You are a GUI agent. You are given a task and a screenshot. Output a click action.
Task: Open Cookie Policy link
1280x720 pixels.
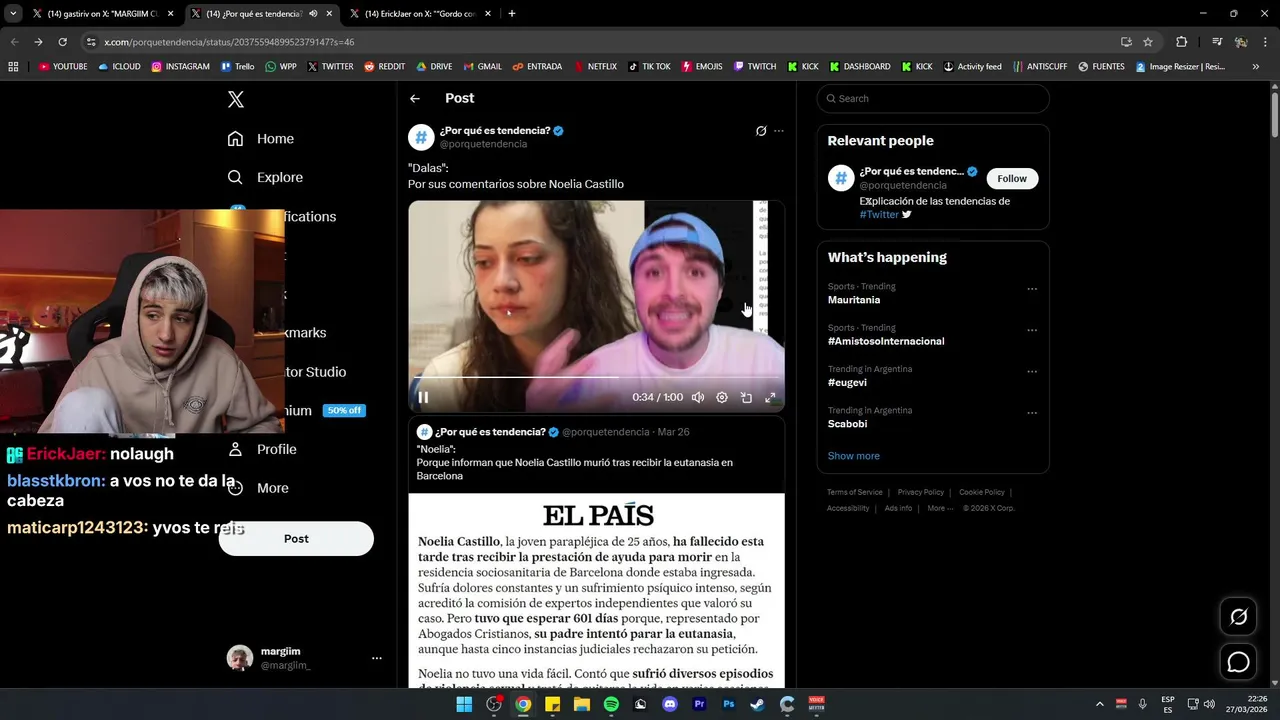tap(982, 492)
